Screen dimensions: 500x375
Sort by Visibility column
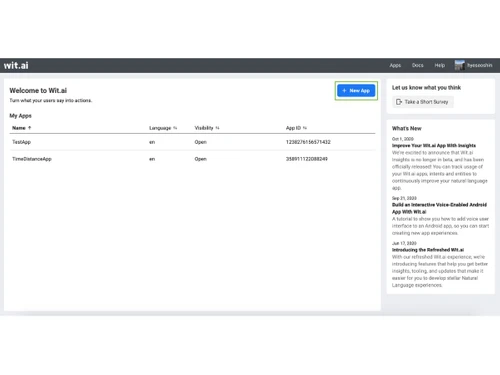pos(207,128)
